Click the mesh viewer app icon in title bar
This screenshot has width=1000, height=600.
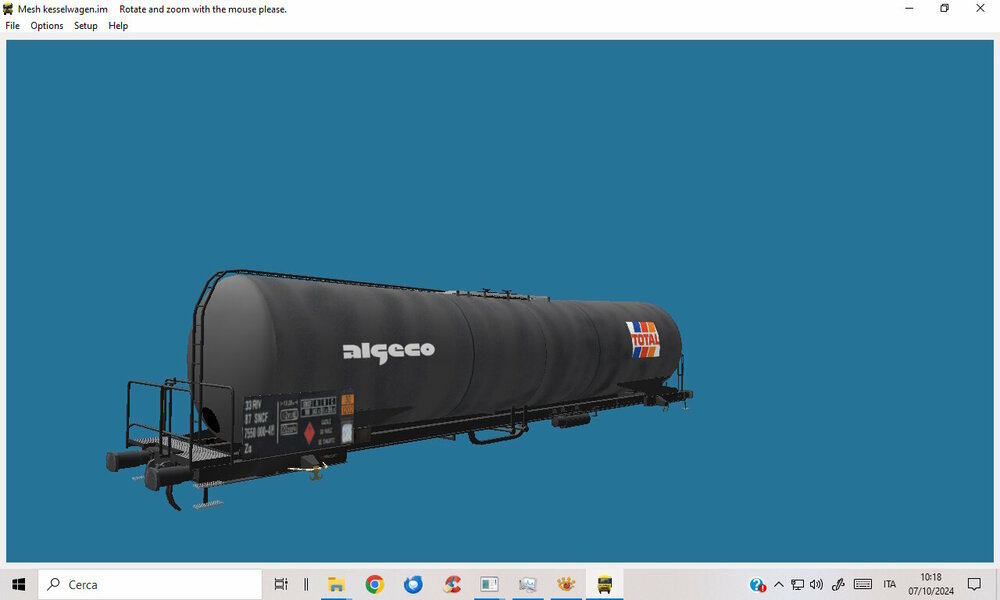pos(8,9)
